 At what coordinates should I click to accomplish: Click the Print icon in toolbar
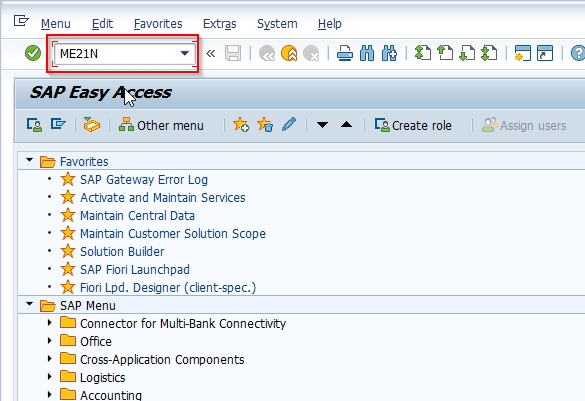click(345, 53)
